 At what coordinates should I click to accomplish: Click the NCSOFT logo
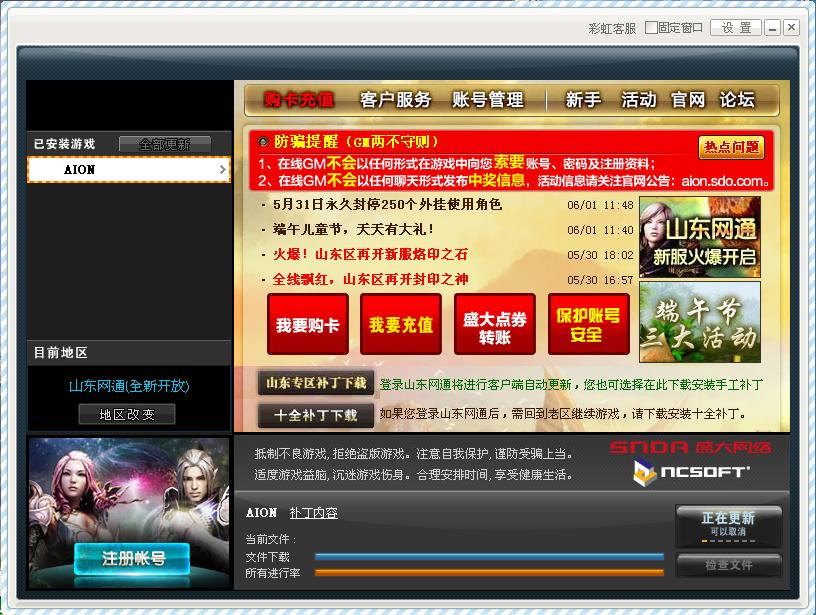coord(692,472)
